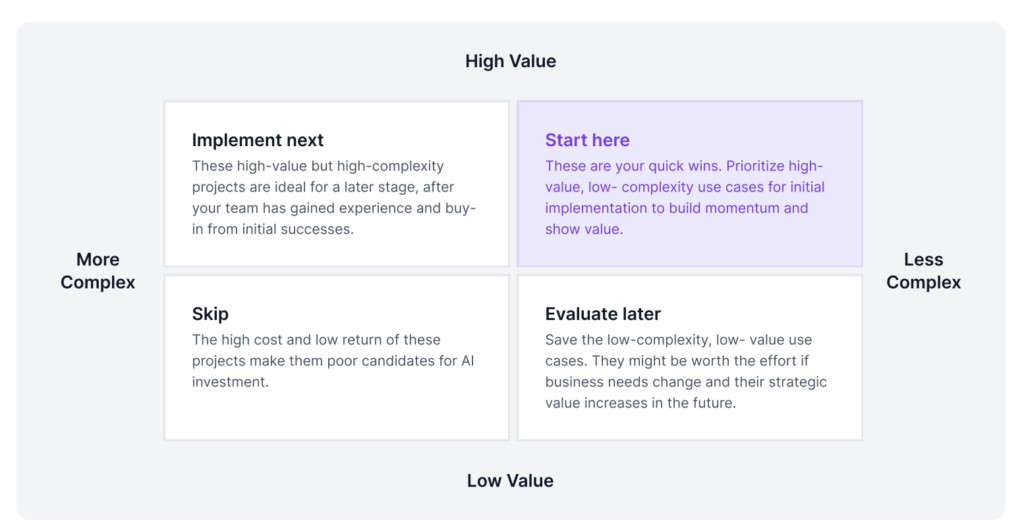Image resolution: width=1024 pixels, height=532 pixels.
Task: Click the Implement next heading
Action: pyautogui.click(x=258, y=140)
